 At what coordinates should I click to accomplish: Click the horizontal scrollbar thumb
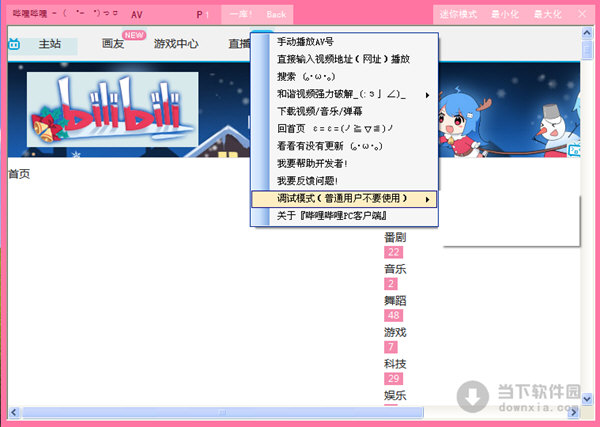(x=223, y=412)
